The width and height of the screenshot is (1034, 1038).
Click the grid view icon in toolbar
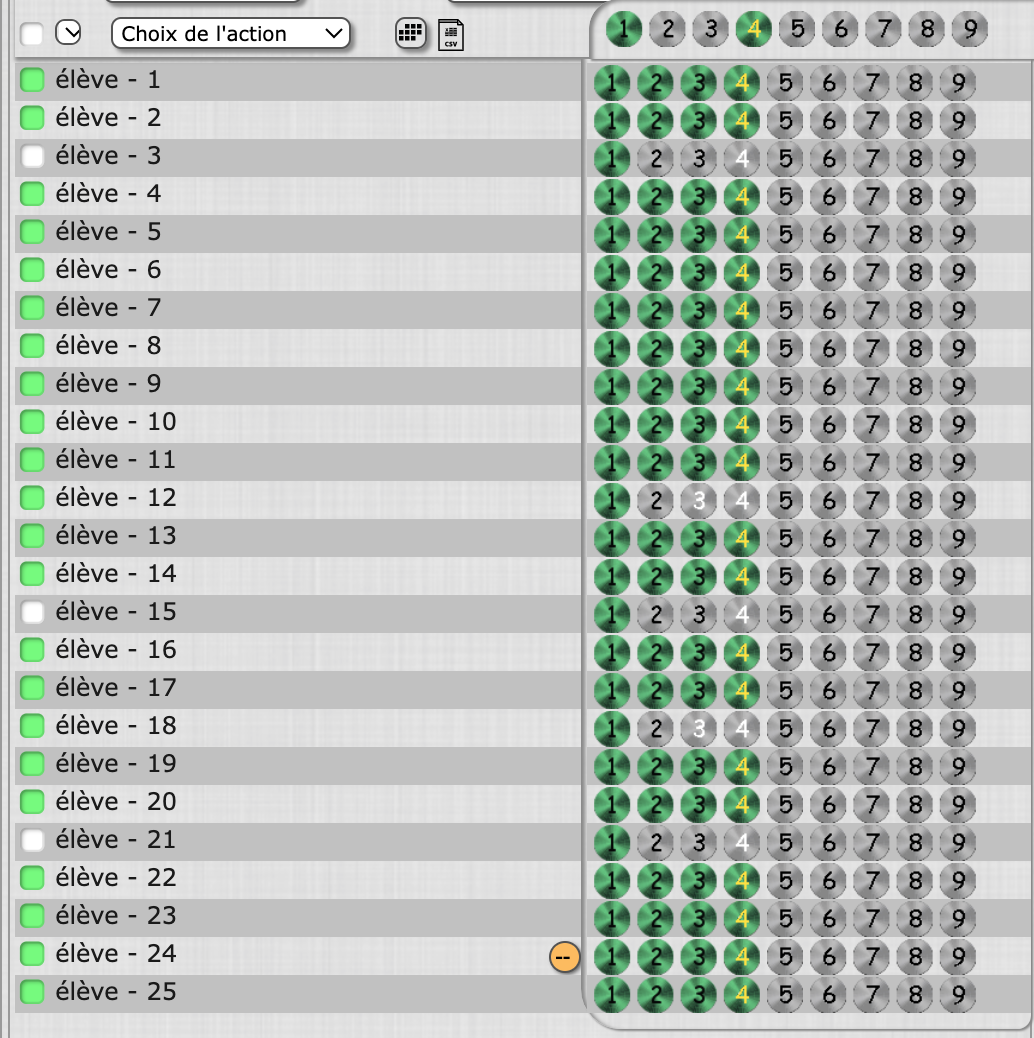[x=409, y=34]
